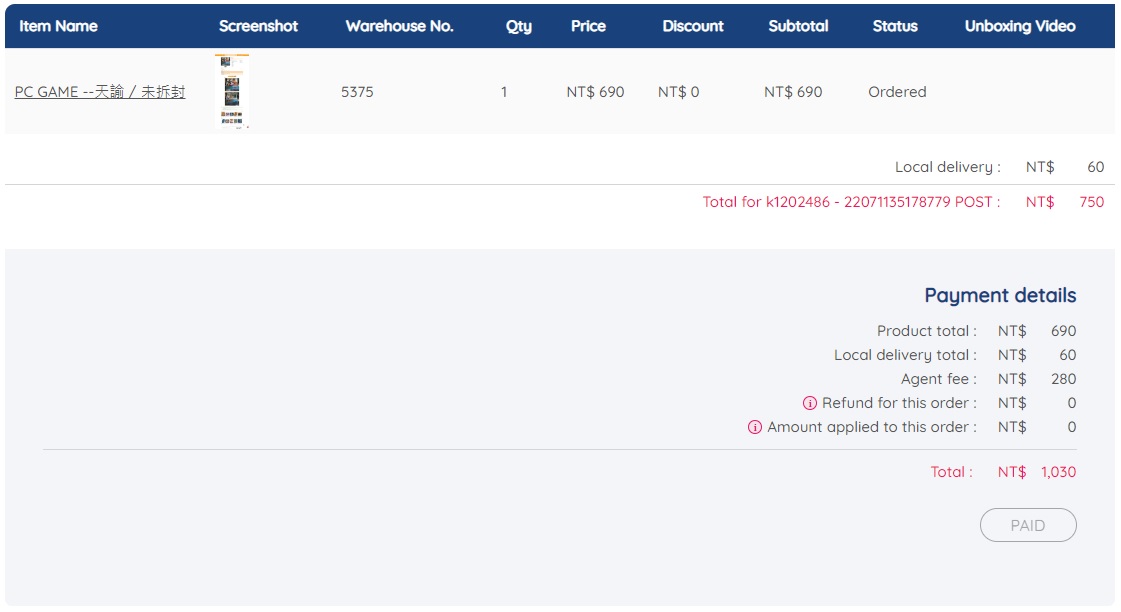Click the Screenshot column header
The height and width of the screenshot is (612, 1121).
(x=258, y=26)
